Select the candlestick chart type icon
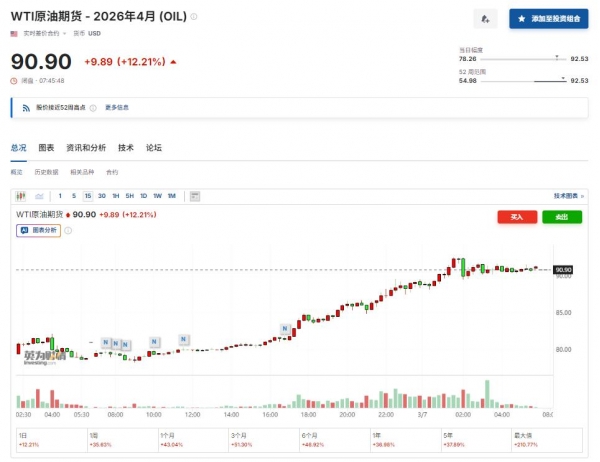Screen dimensions: 600x462 pos(21,196)
